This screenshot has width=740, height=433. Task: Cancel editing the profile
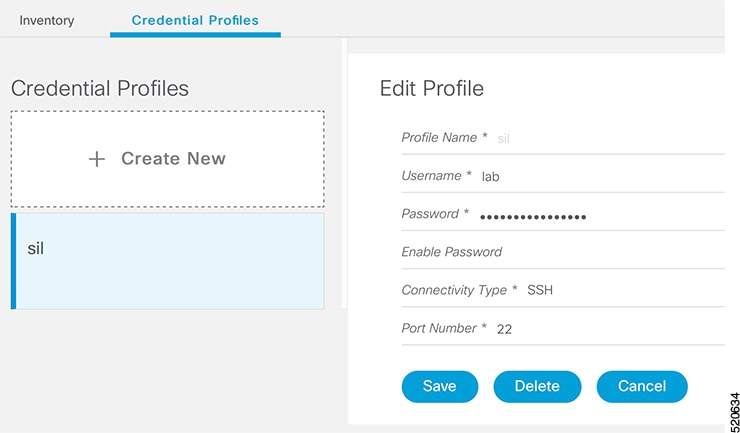[x=642, y=386]
